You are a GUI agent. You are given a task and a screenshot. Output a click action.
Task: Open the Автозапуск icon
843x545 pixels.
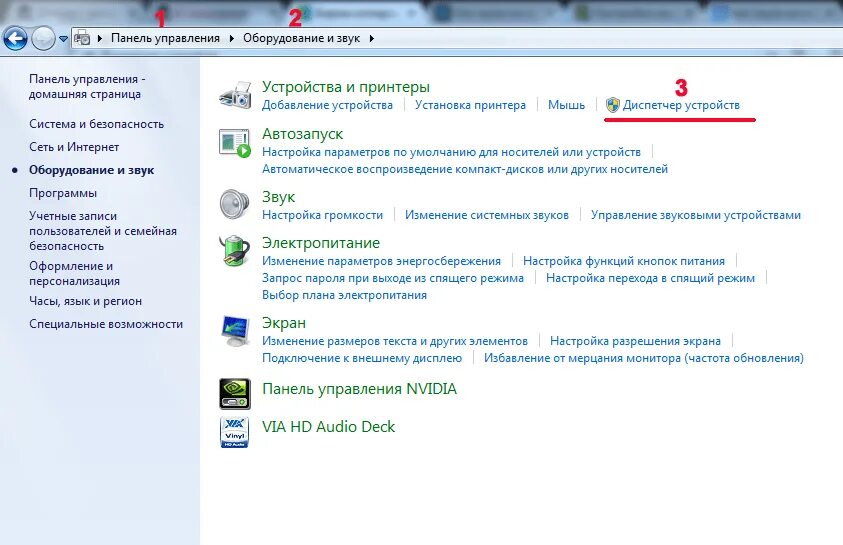coord(235,143)
